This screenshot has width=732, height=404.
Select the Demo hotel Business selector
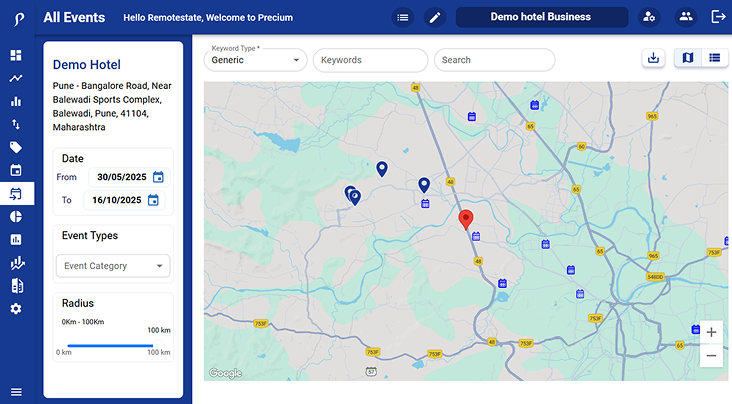[x=542, y=17]
